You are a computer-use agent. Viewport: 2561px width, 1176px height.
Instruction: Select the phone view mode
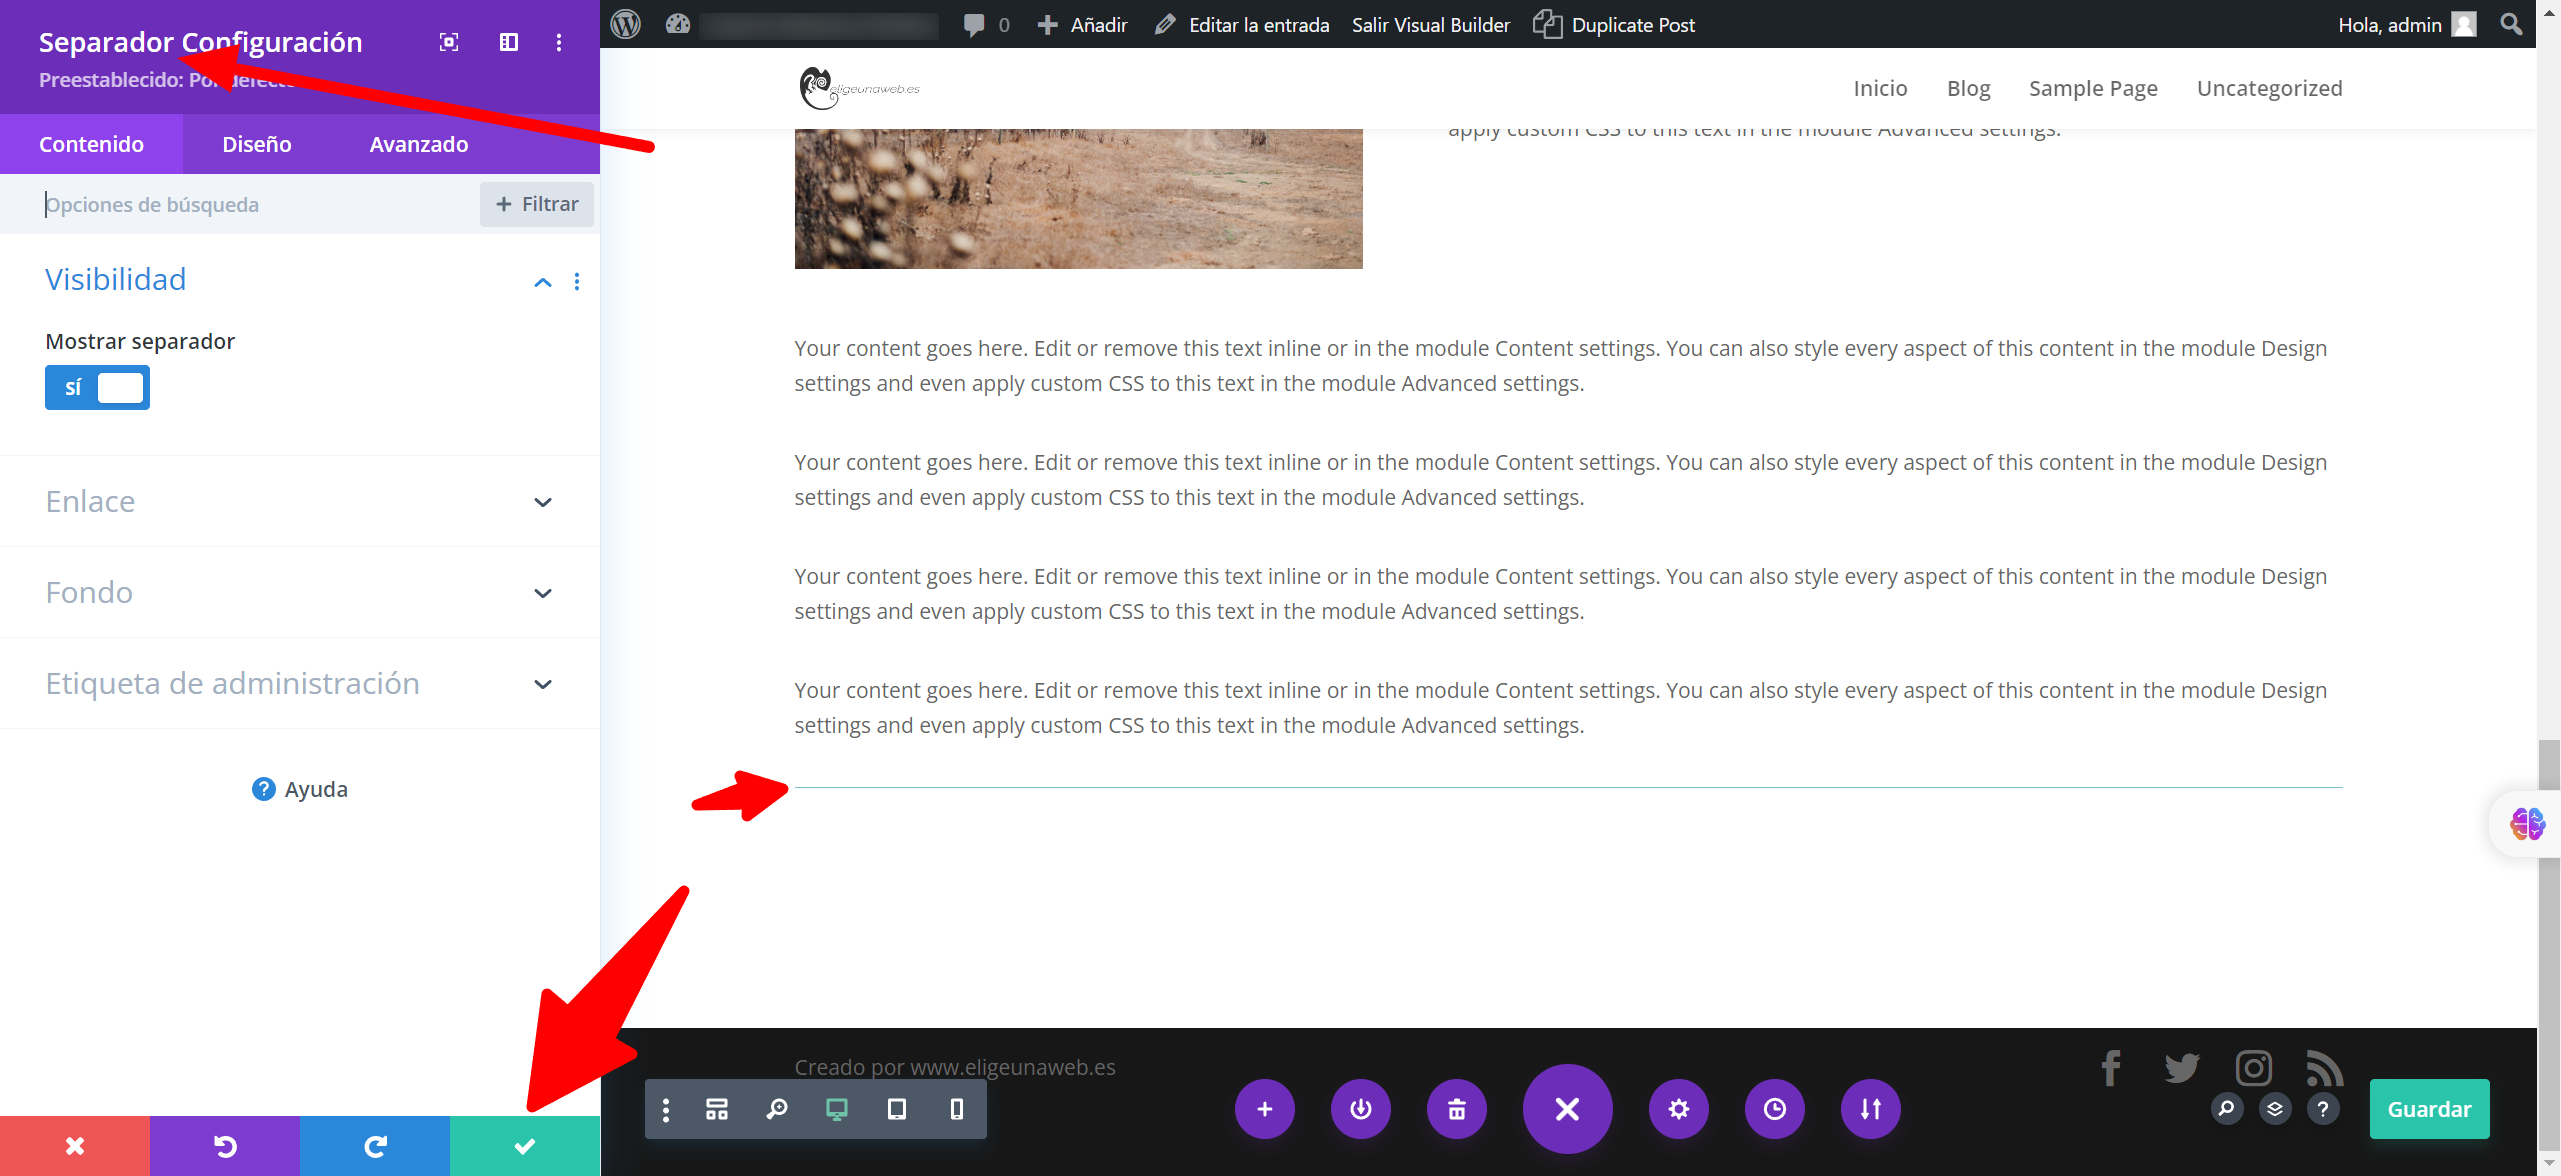[x=957, y=1109]
